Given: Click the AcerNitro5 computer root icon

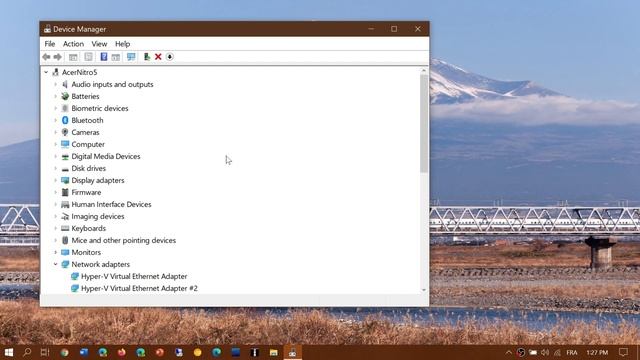Looking at the screenshot, I should point(56,72).
